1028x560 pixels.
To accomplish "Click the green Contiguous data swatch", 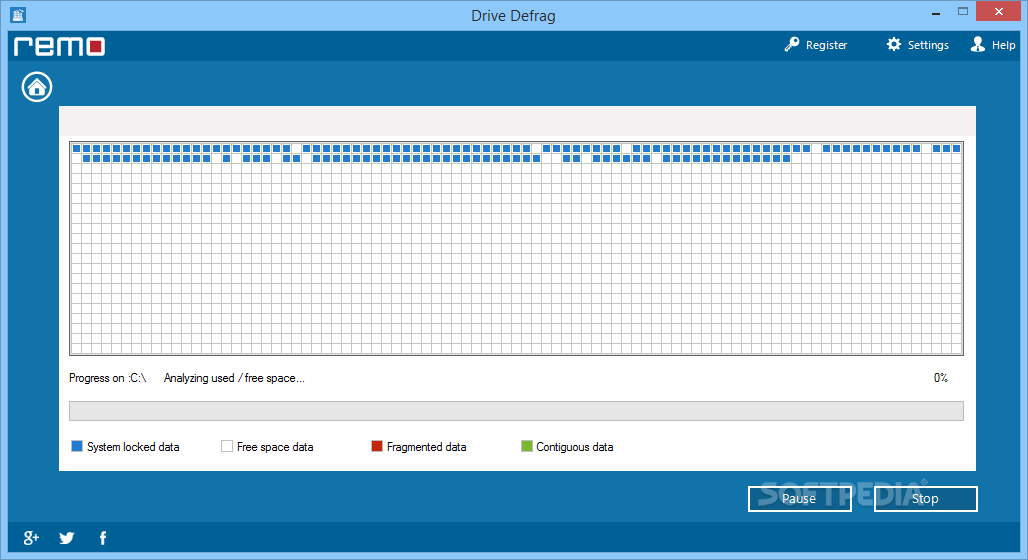I will (x=526, y=447).
